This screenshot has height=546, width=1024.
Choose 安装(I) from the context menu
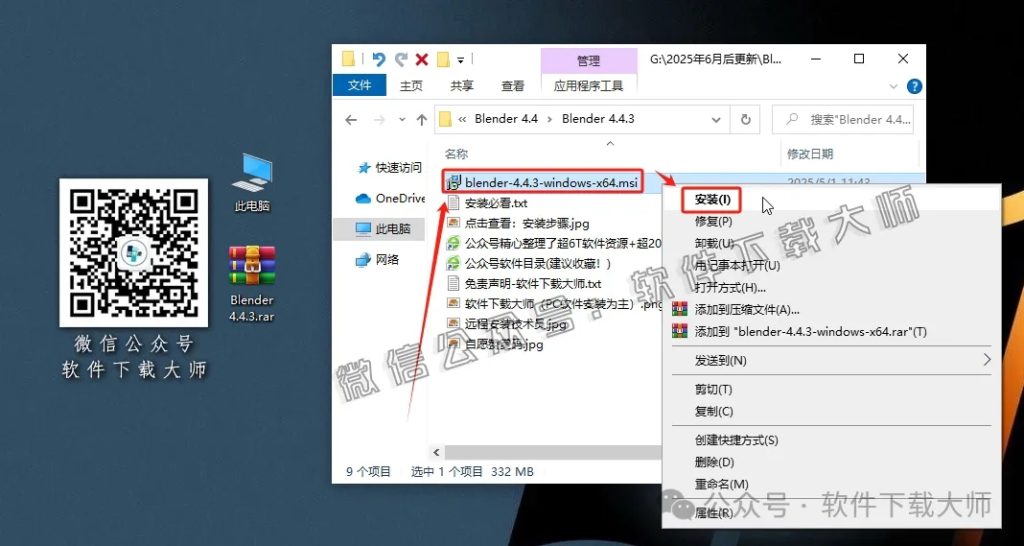[x=712, y=199]
